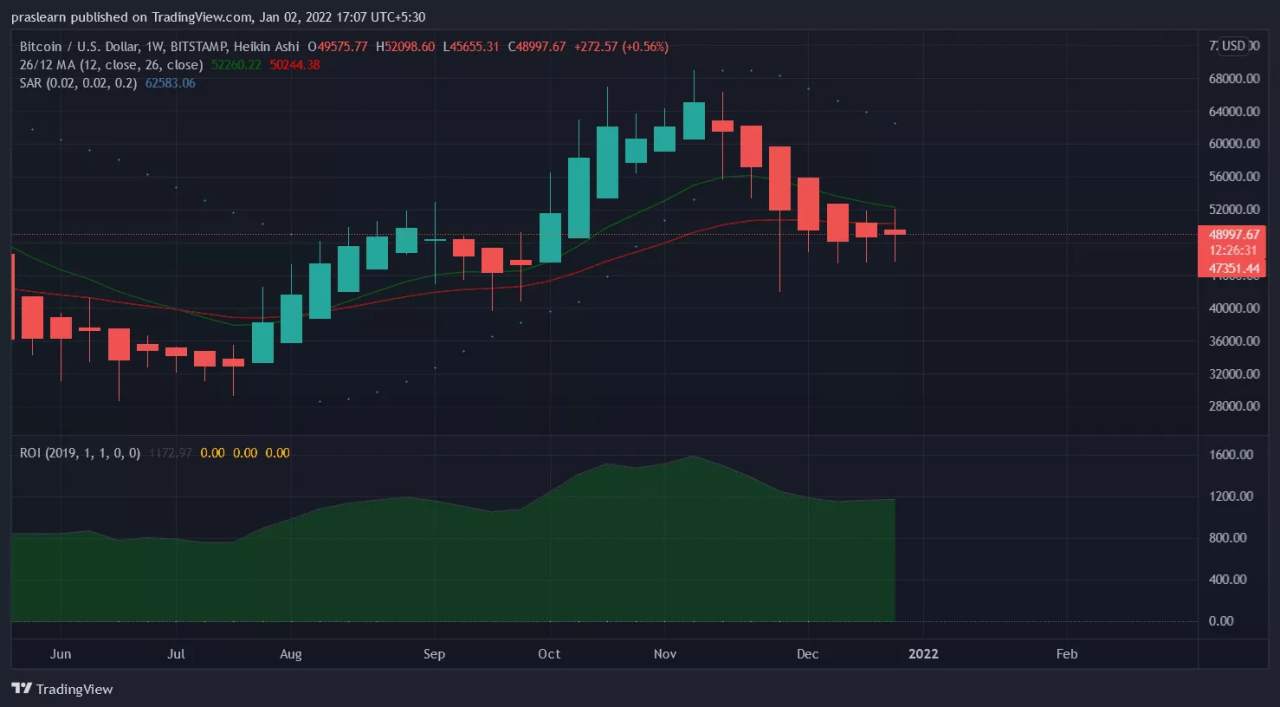The height and width of the screenshot is (707, 1280).
Task: Click the 68000.00 price axis label
Action: [x=1232, y=78]
